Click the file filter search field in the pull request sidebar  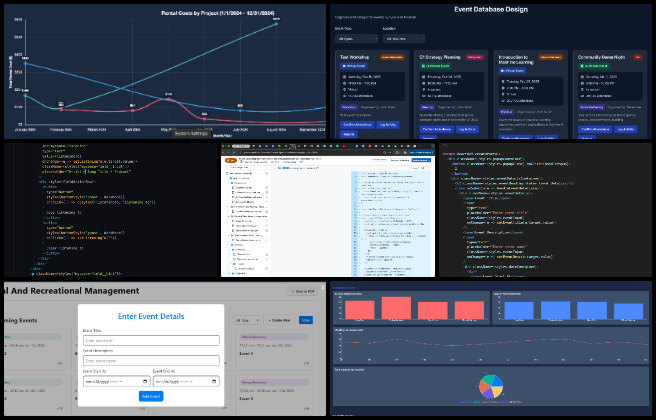pos(247,168)
